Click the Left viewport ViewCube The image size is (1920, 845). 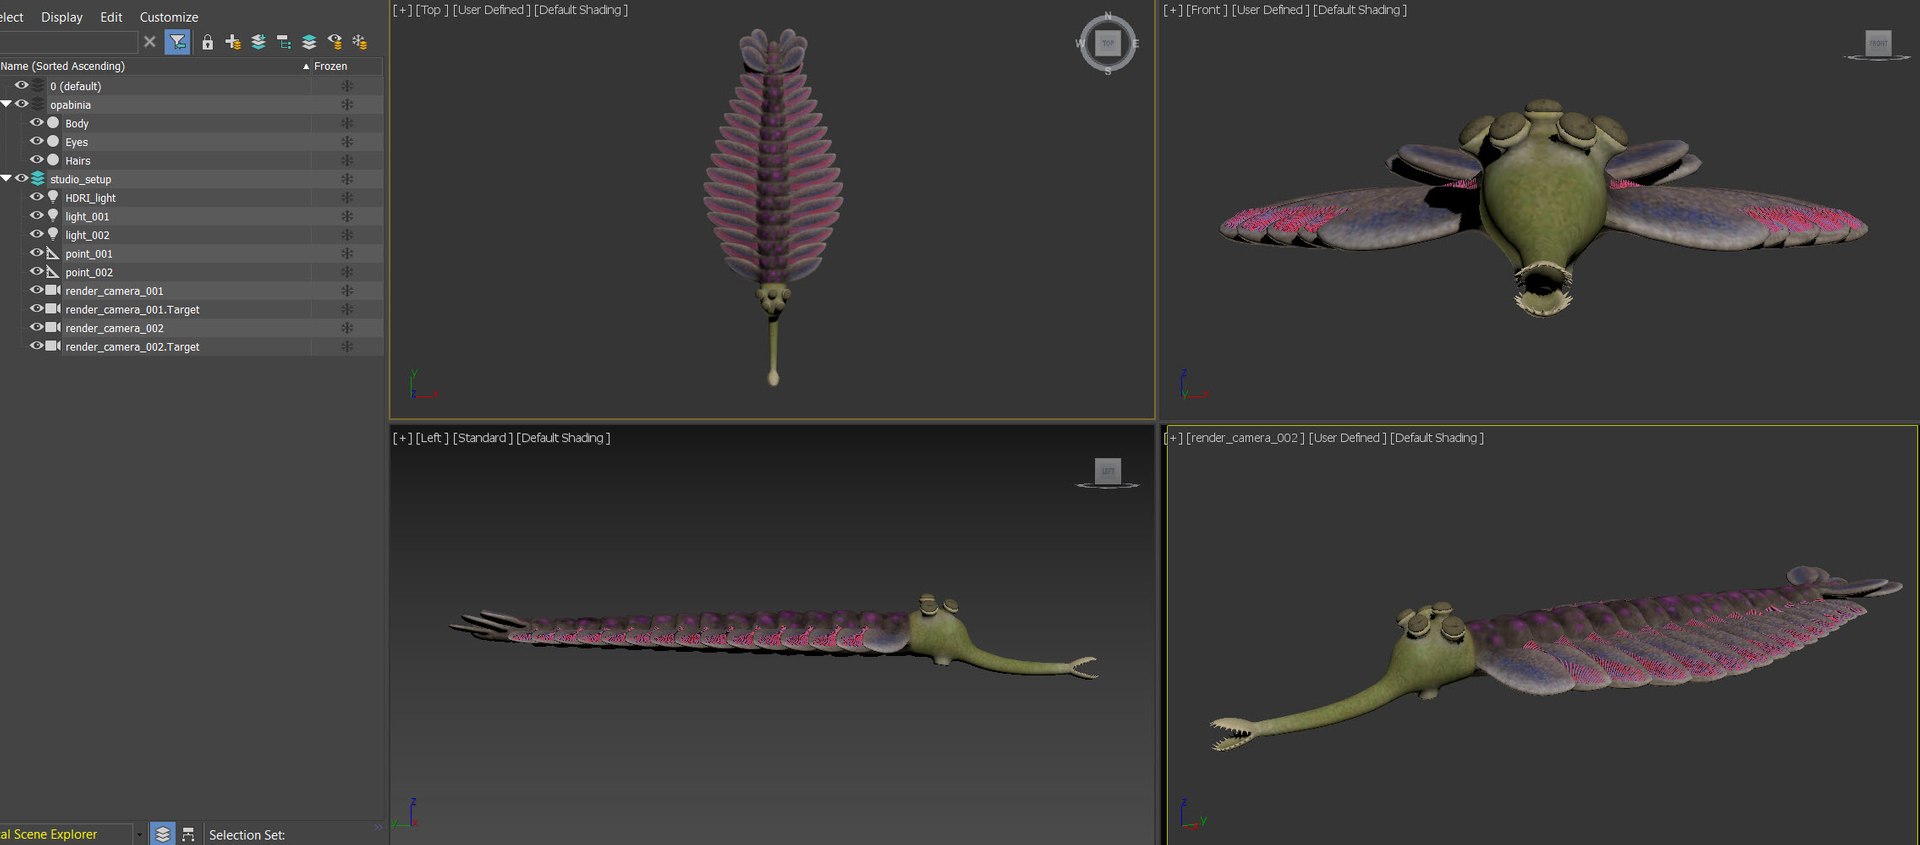click(x=1107, y=471)
